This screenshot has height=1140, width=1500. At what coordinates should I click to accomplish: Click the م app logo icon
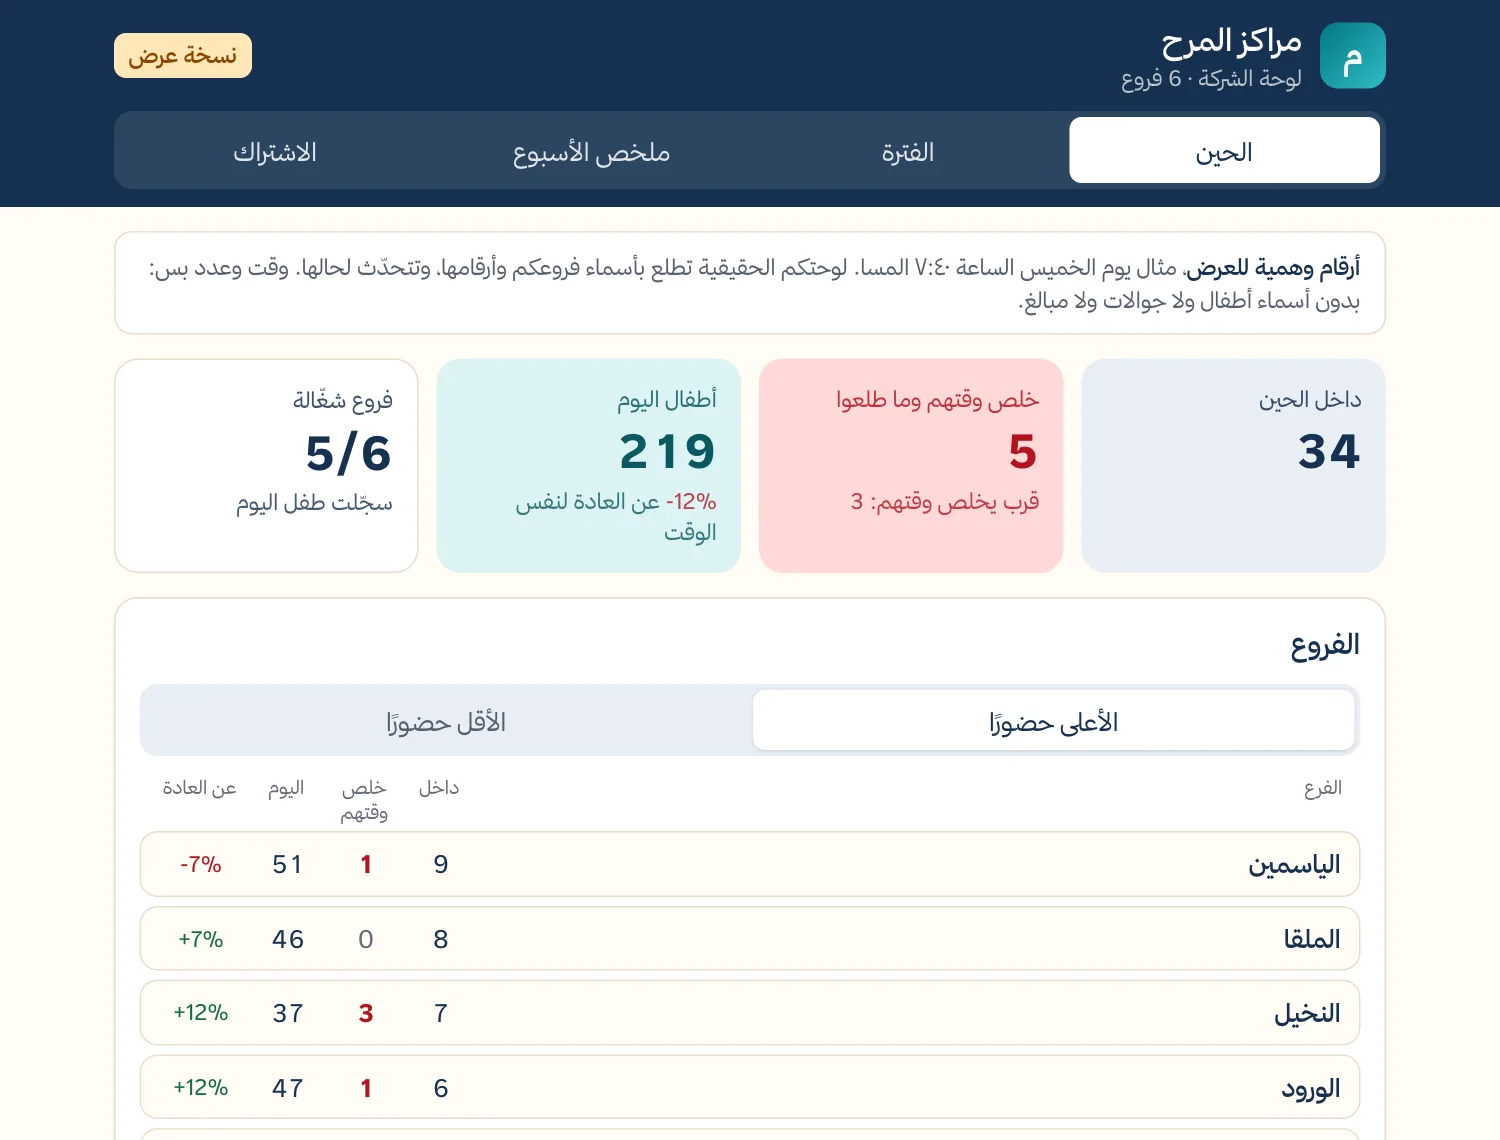(1352, 56)
